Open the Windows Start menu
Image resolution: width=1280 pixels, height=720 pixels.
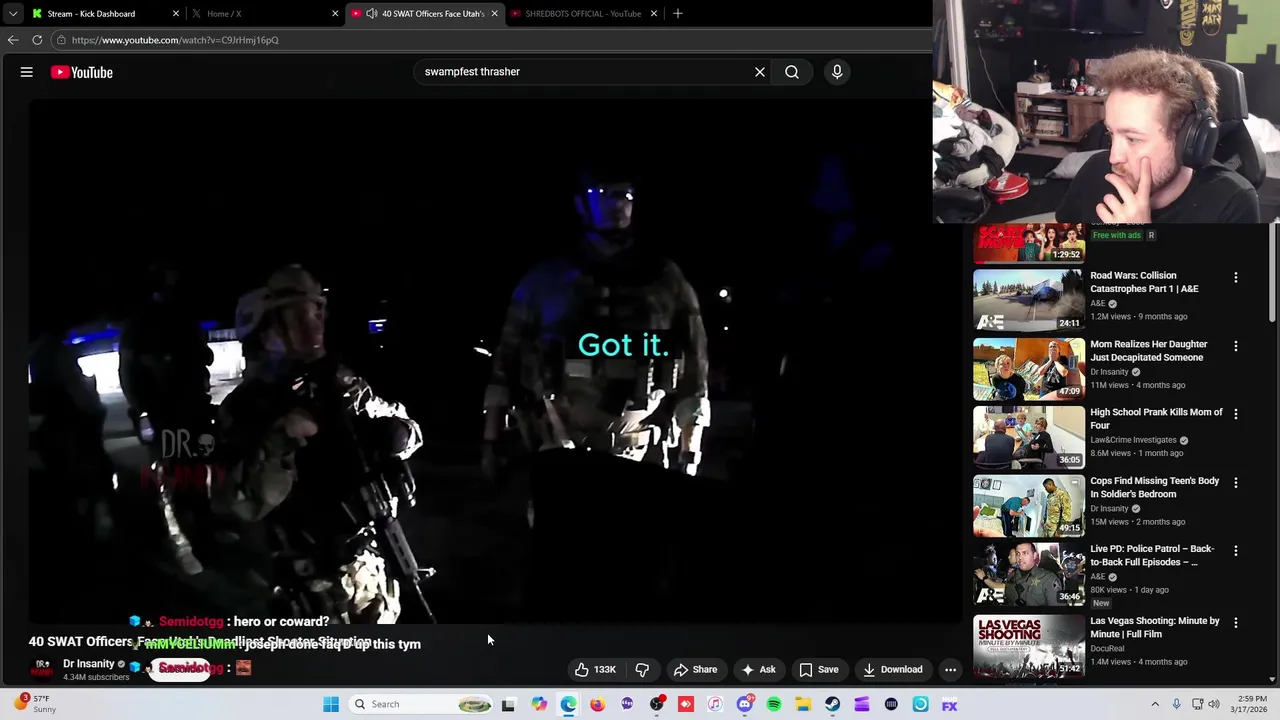point(331,704)
